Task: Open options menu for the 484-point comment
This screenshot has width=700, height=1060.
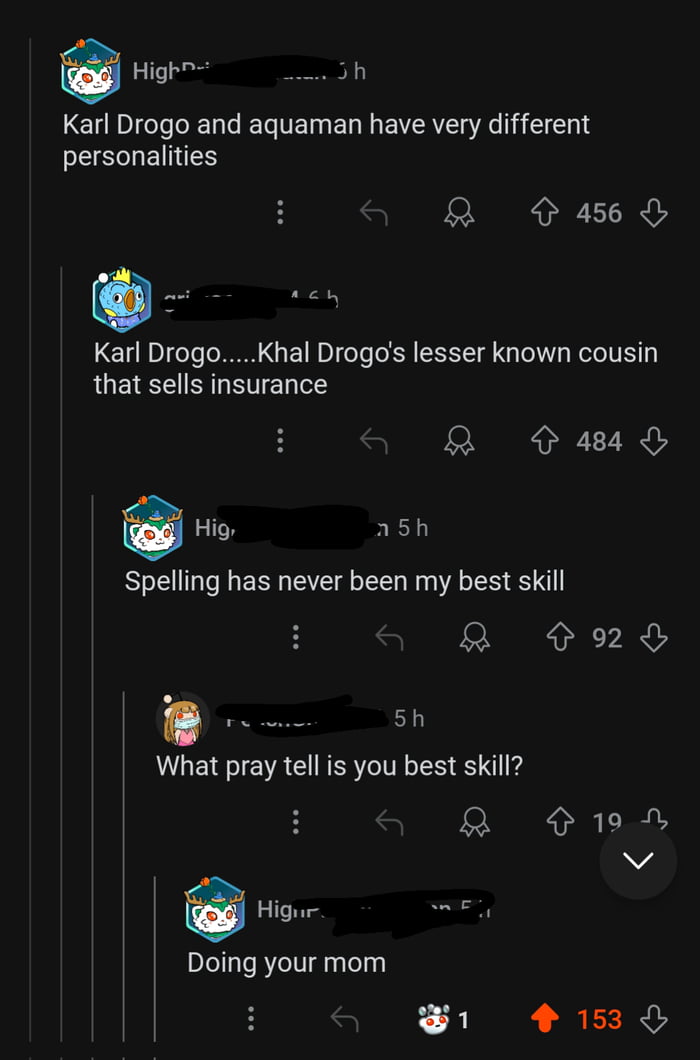Action: click(x=280, y=441)
